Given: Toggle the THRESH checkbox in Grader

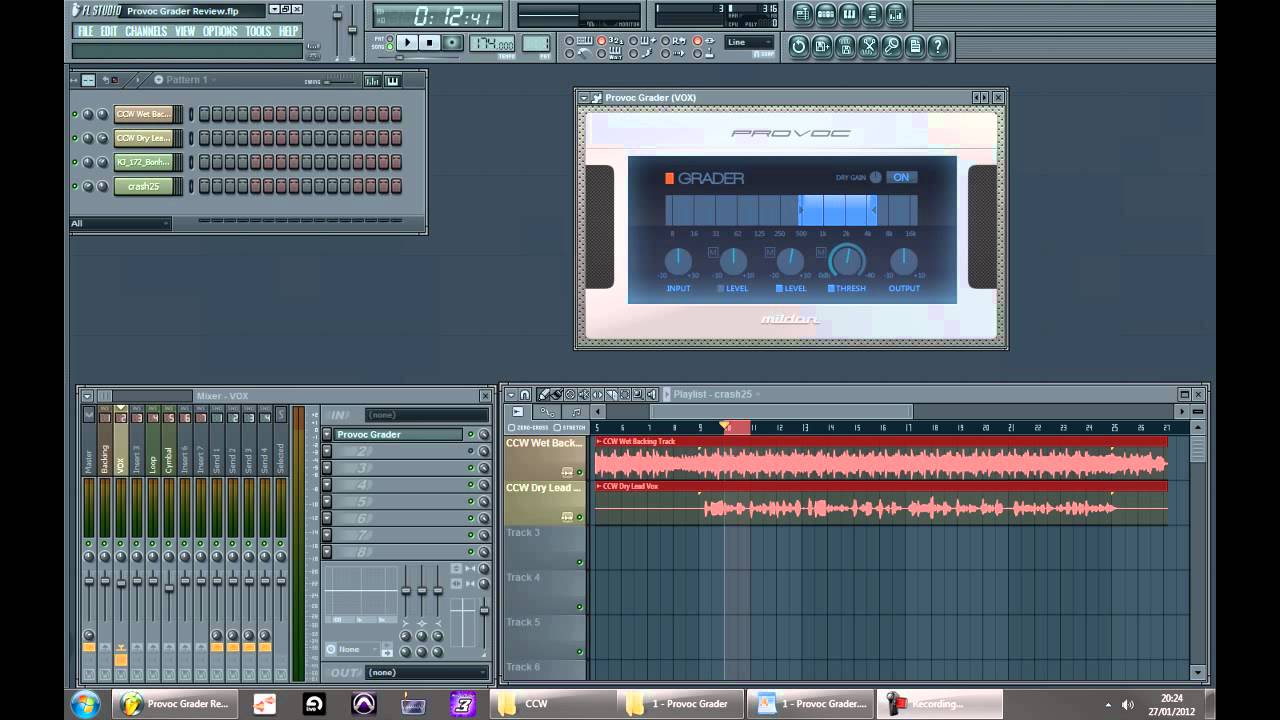Looking at the screenshot, I should tap(830, 288).
